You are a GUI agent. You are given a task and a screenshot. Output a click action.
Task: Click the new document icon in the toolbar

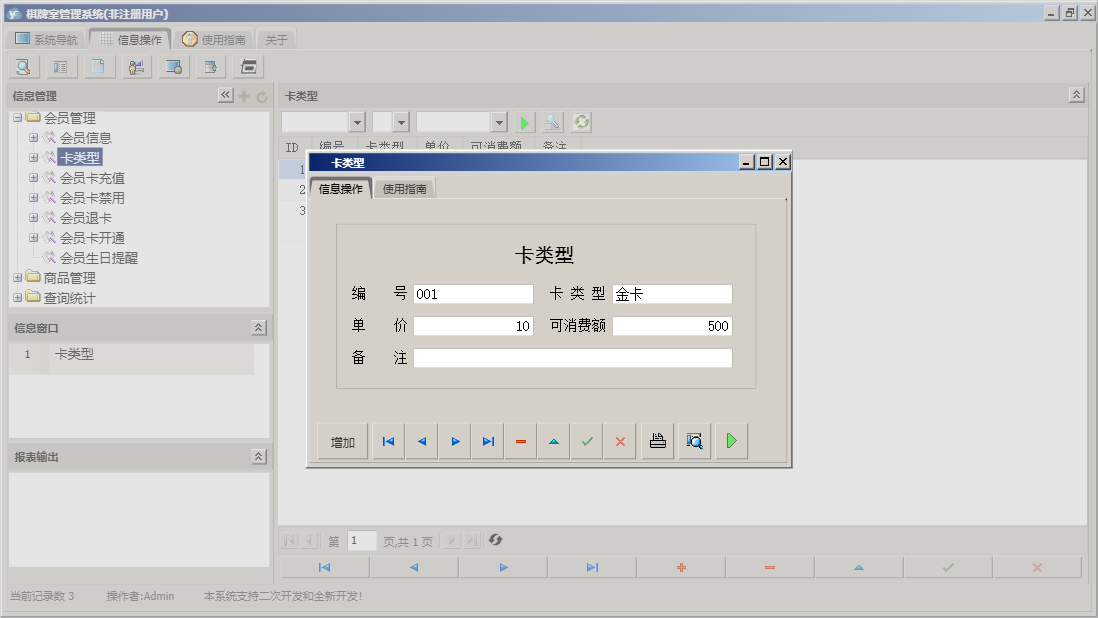coord(98,66)
